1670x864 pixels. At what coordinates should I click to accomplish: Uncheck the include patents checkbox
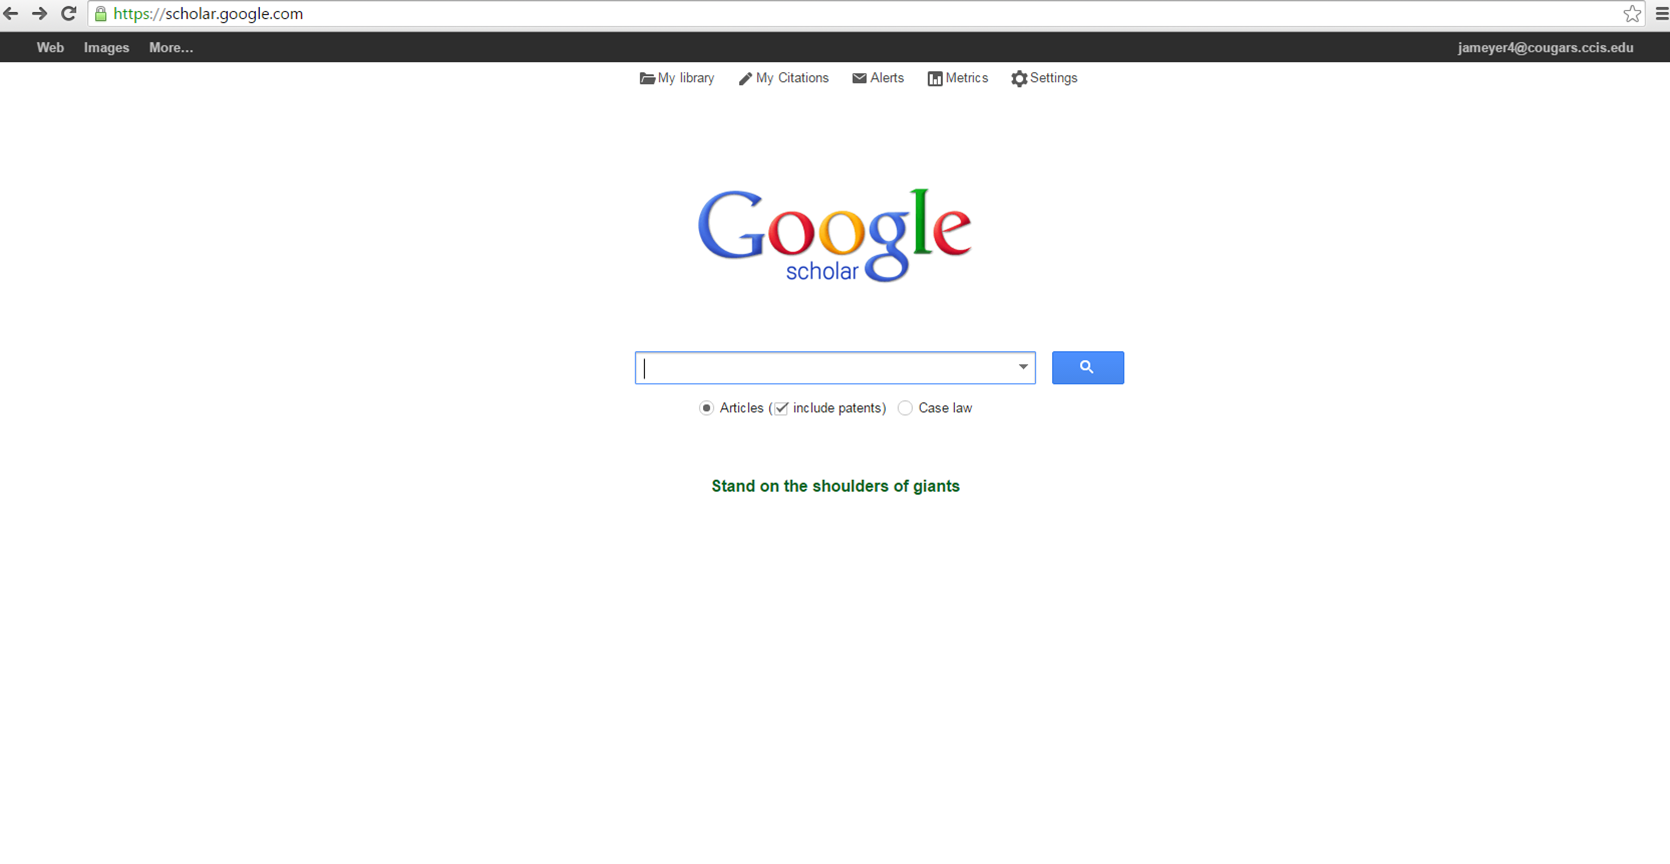(781, 408)
